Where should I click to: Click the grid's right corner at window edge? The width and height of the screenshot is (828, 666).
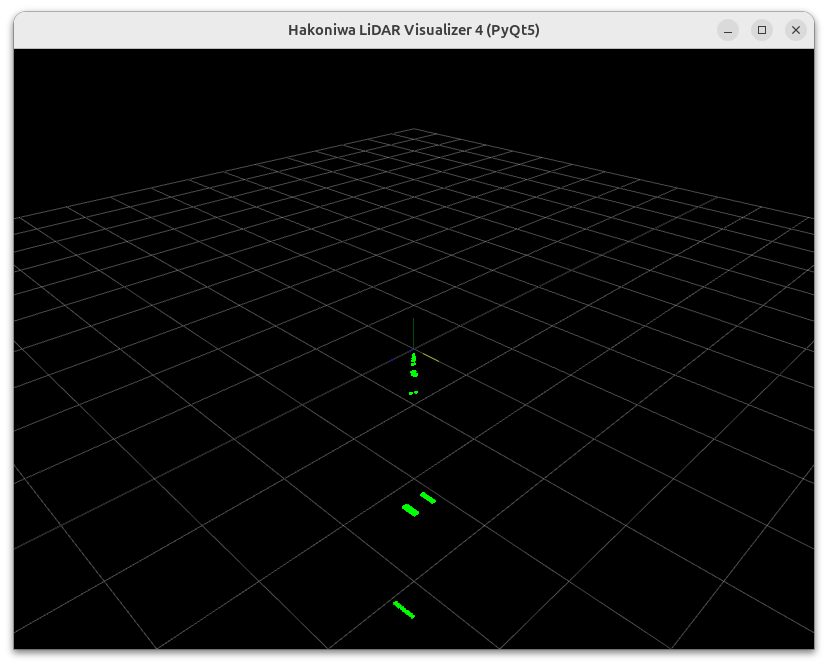coord(811,217)
